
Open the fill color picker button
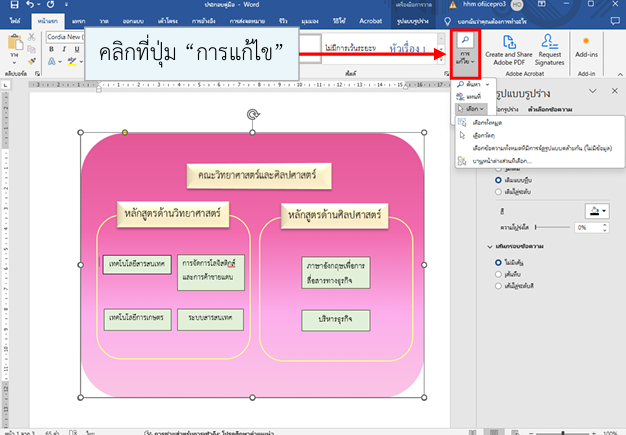pyautogui.click(x=596, y=211)
